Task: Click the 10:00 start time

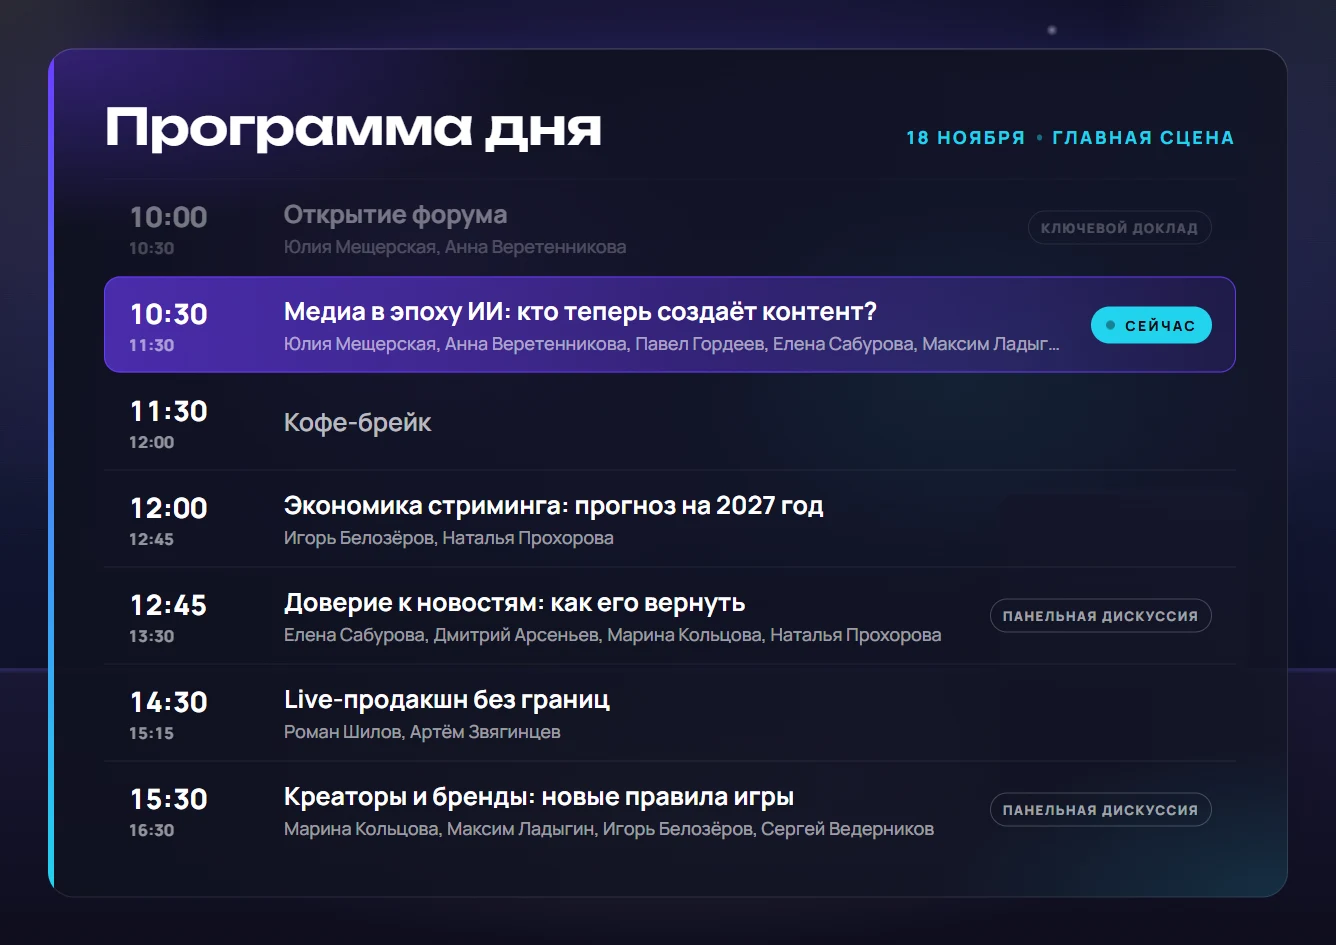Action: click(x=168, y=217)
